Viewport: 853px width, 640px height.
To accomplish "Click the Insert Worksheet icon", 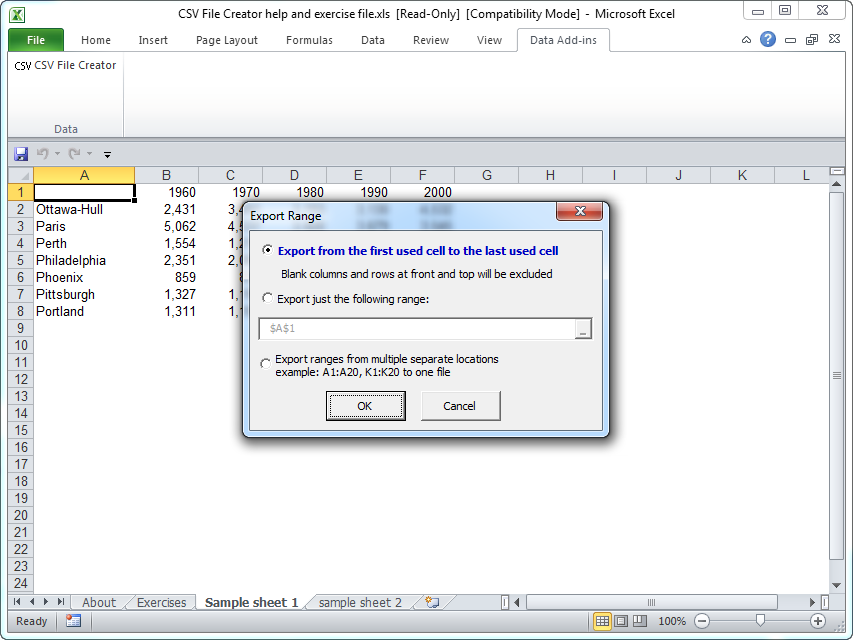I will [432, 602].
